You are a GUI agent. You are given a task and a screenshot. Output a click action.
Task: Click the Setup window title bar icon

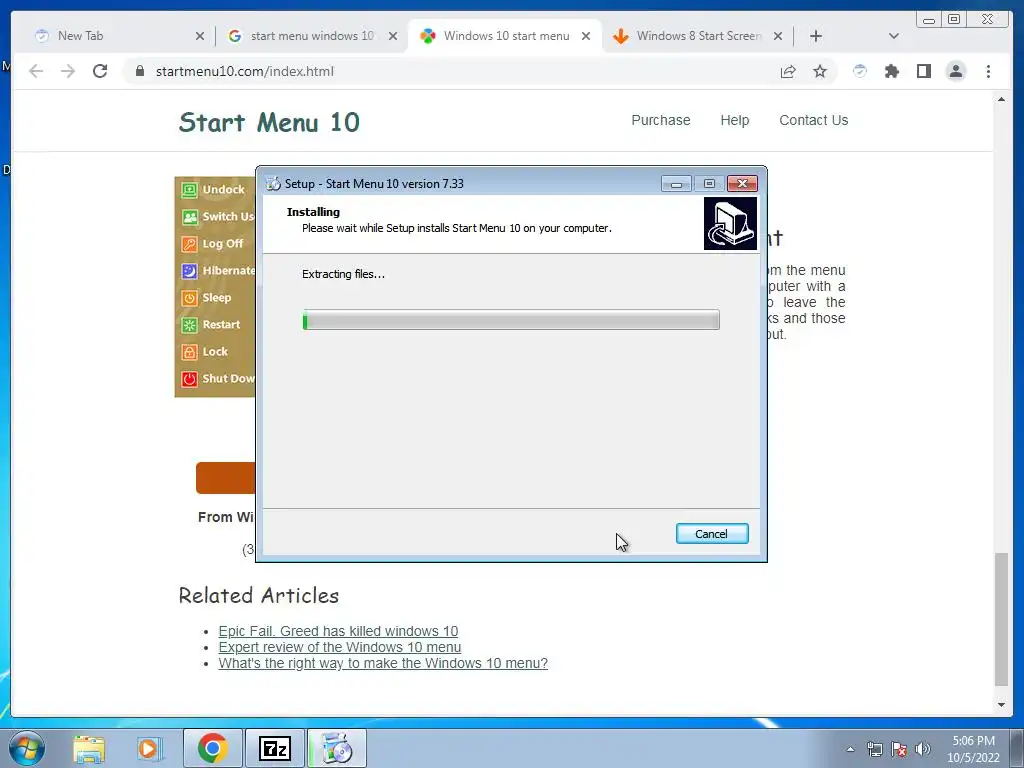point(273,184)
